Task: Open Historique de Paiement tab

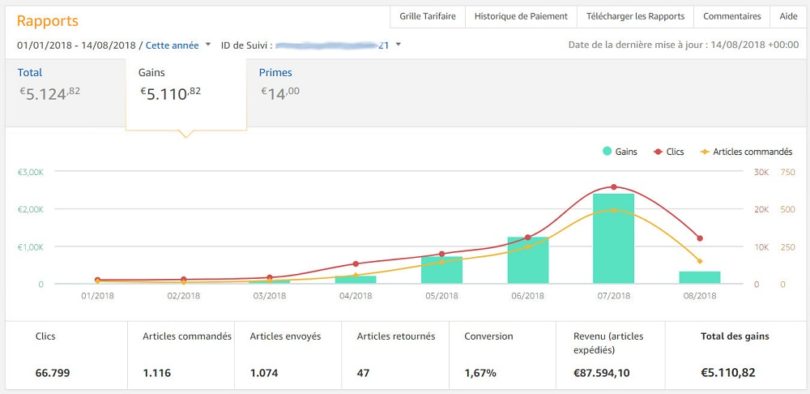Action: (521, 16)
